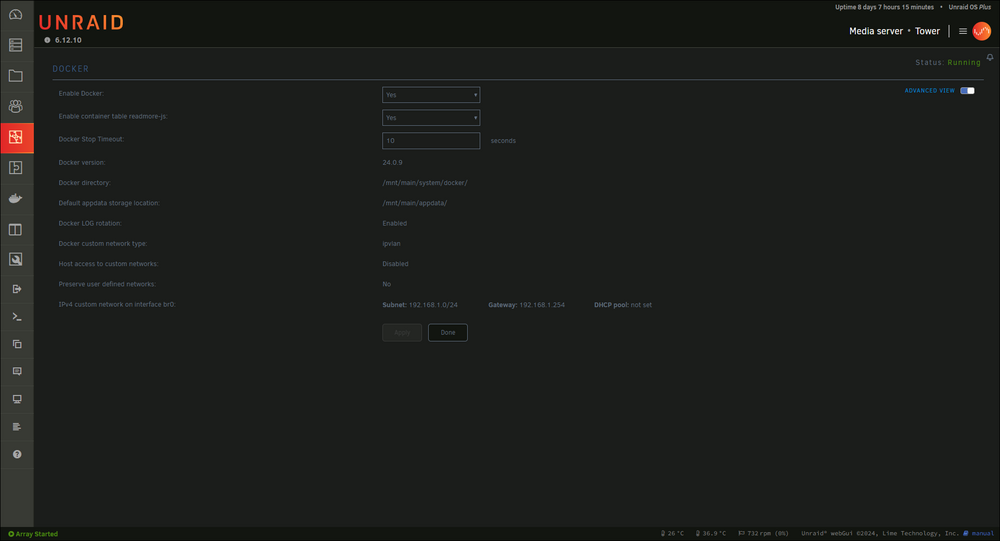Click the Preserve user defined networks label
Screen dimensions: 1000x541
click(x=107, y=285)
